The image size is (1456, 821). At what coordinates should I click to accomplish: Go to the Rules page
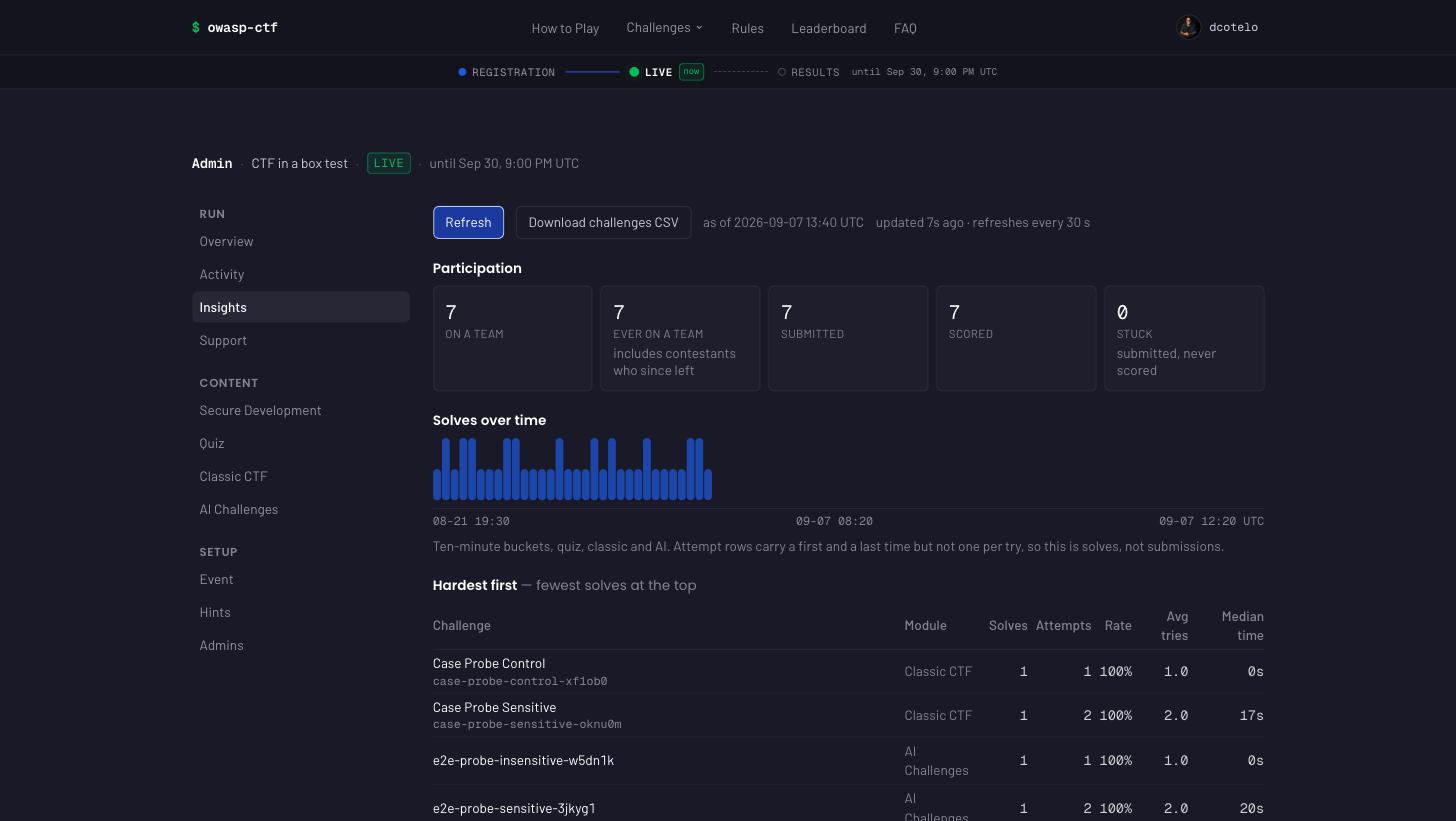click(x=747, y=28)
